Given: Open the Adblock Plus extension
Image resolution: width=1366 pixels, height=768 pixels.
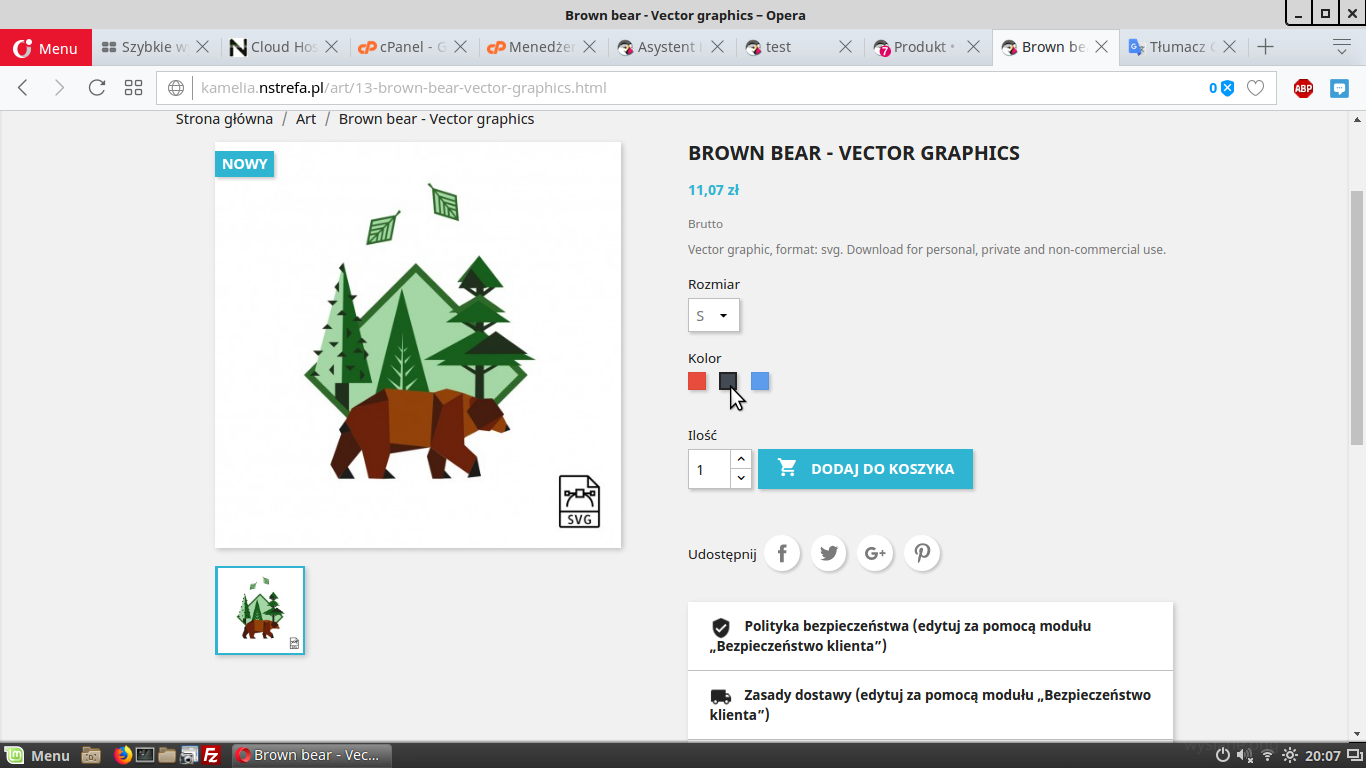Looking at the screenshot, I should [1303, 88].
